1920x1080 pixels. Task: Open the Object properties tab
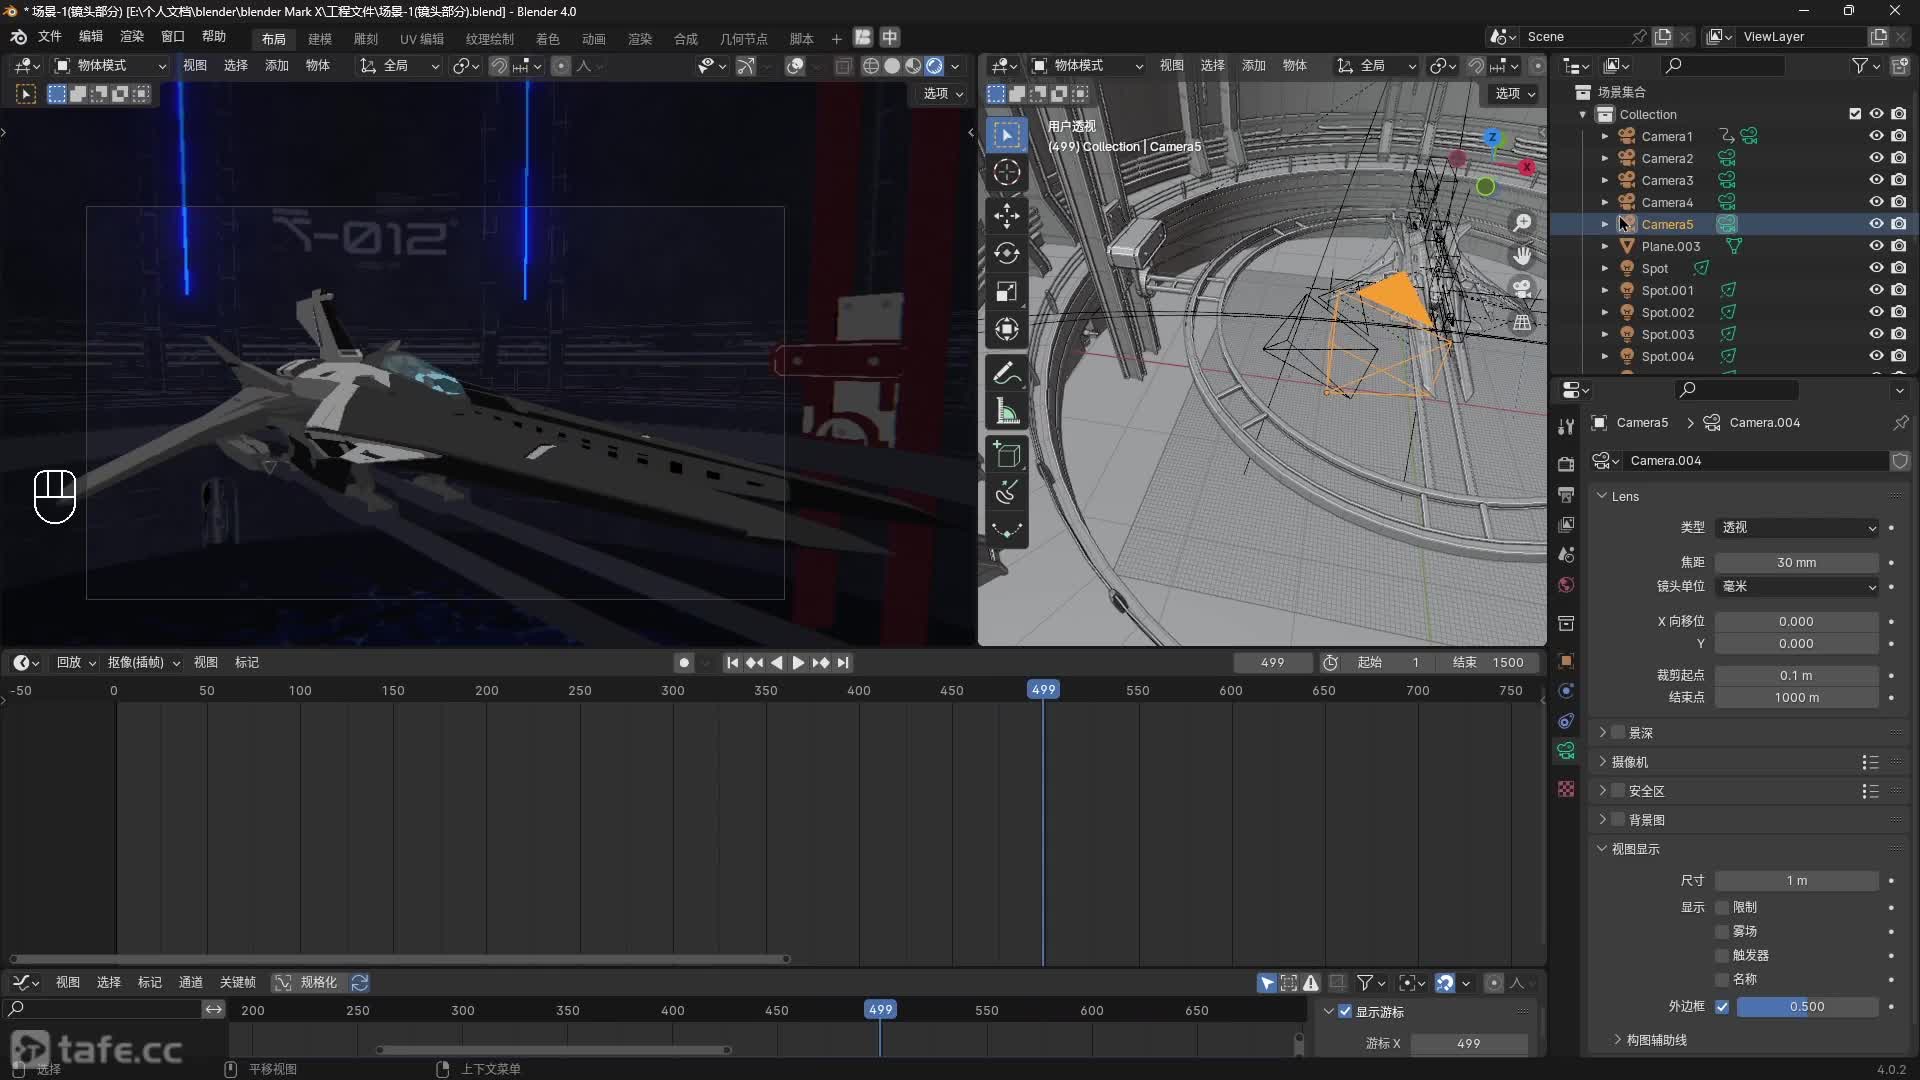pyautogui.click(x=1566, y=661)
